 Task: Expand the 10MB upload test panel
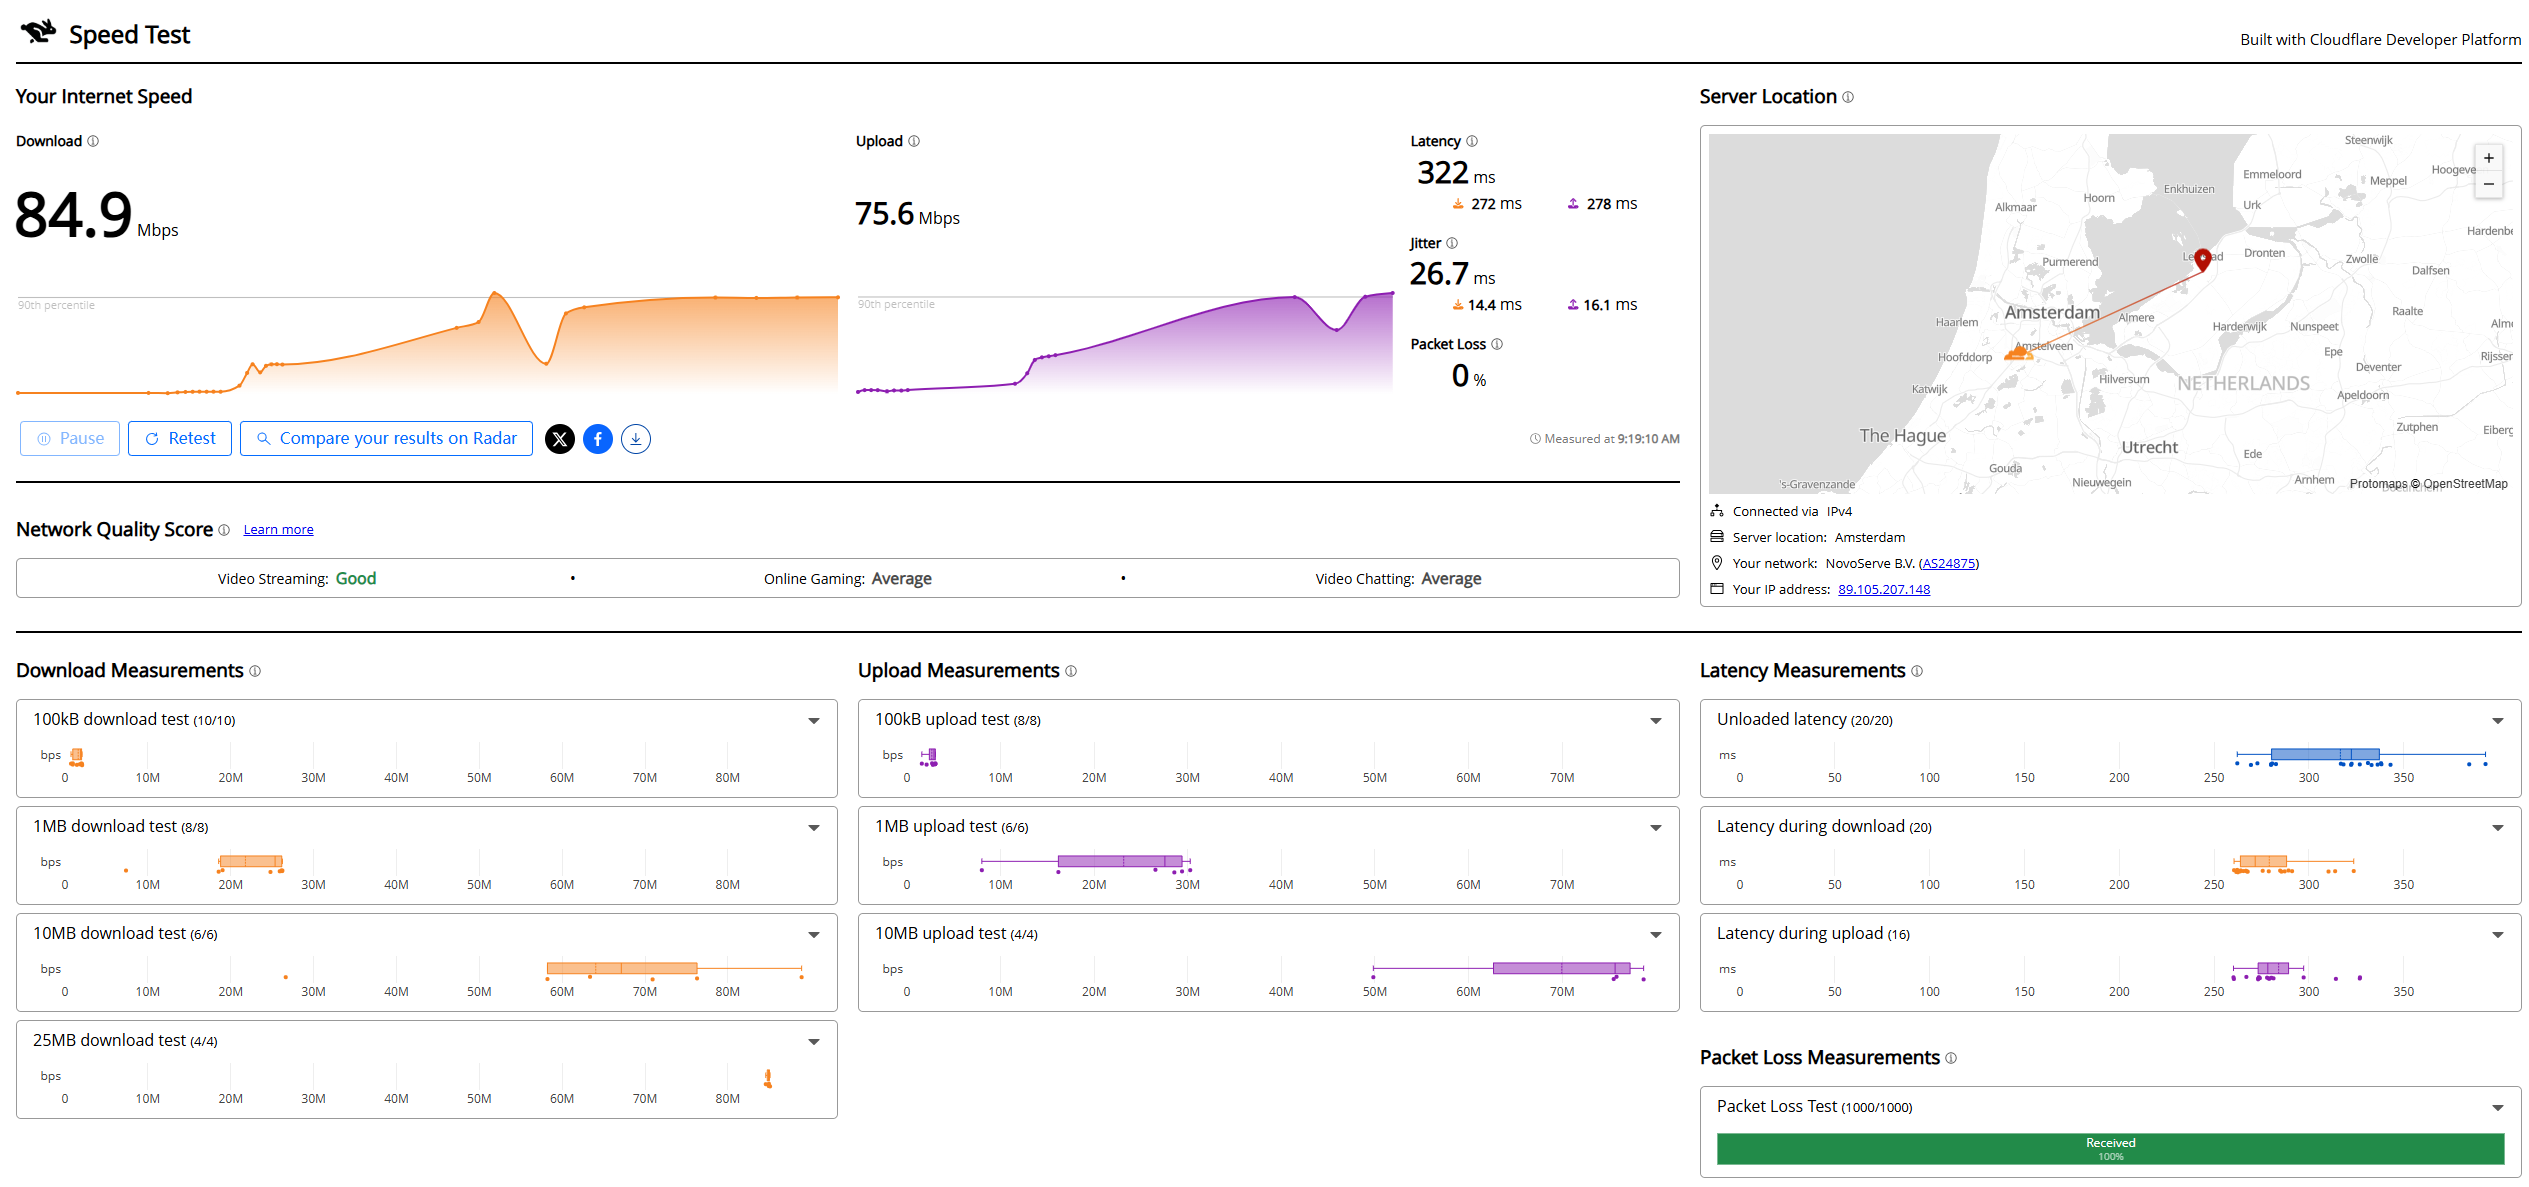pyautogui.click(x=1656, y=935)
